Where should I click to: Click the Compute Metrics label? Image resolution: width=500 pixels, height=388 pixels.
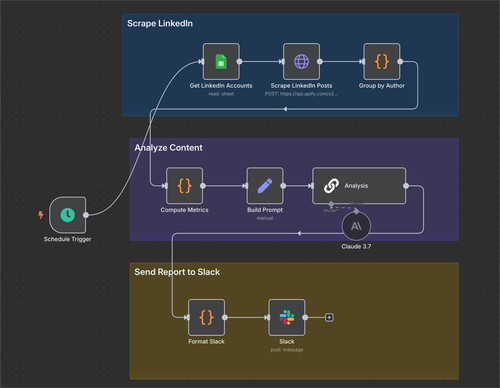coord(184,210)
